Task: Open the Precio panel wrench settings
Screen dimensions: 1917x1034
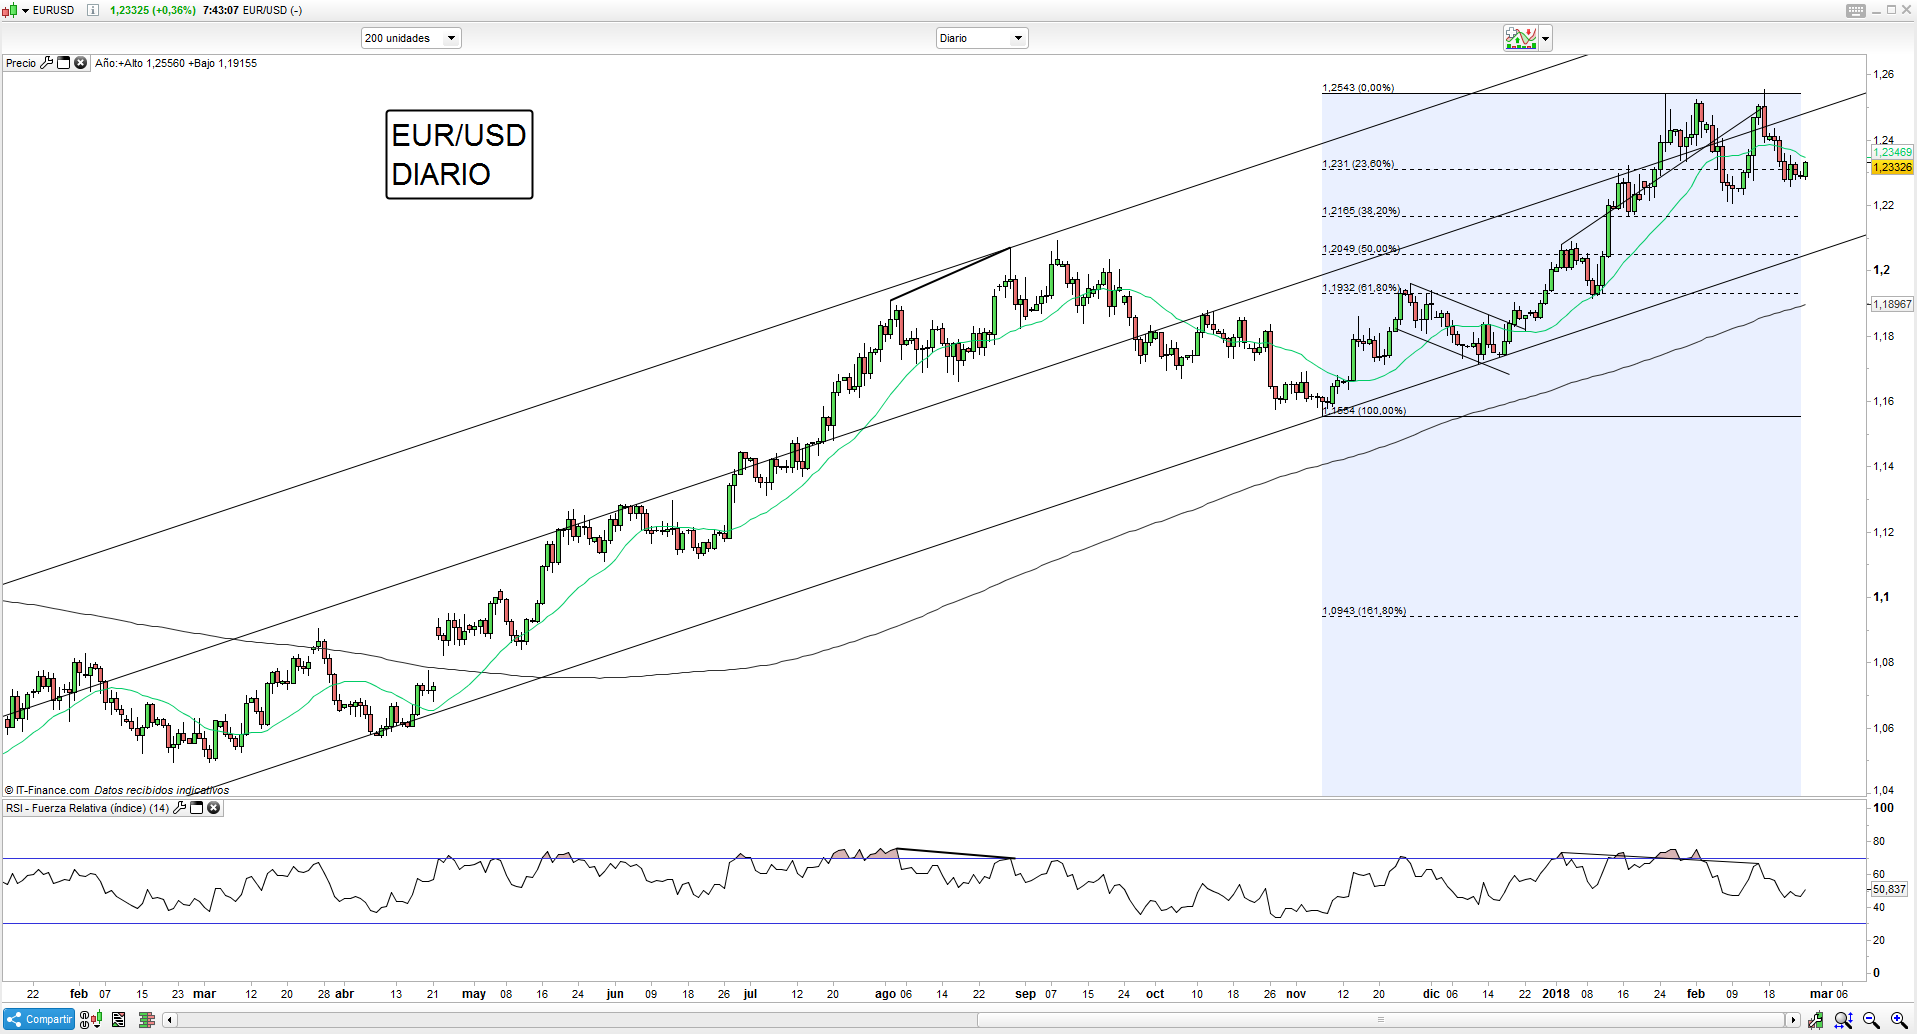Action: (46, 63)
